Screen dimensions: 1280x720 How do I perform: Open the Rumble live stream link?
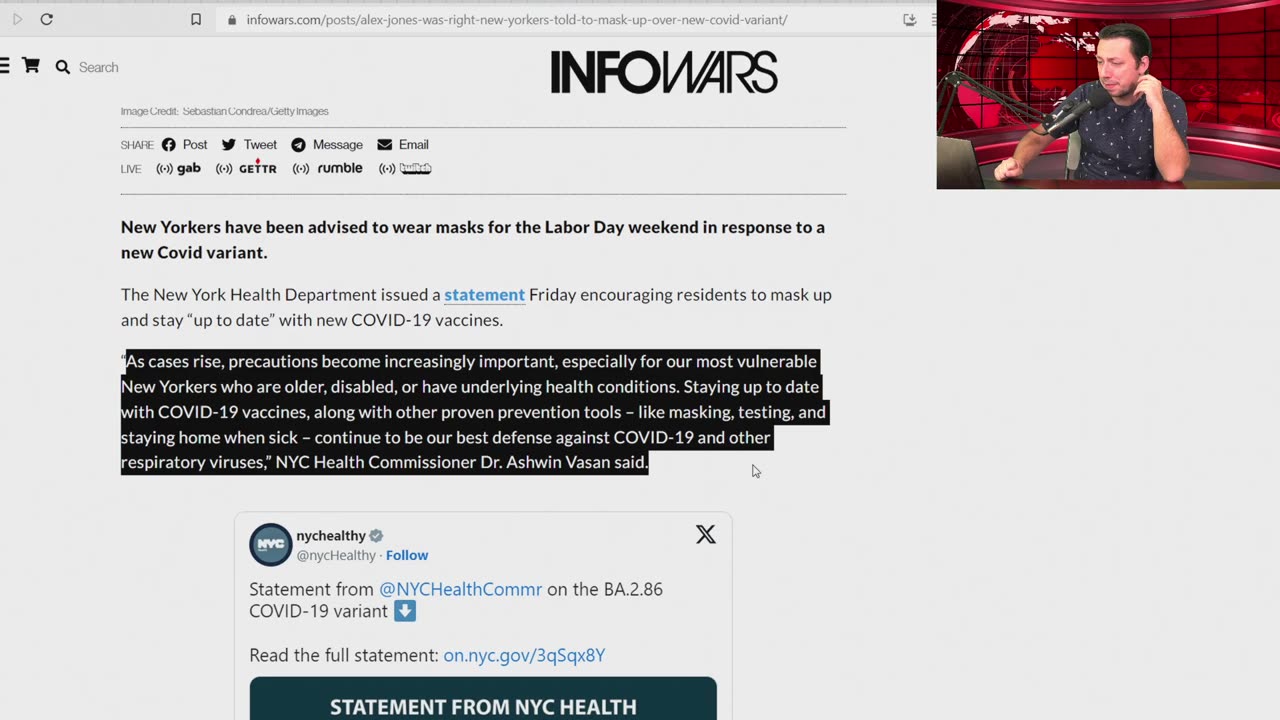(x=327, y=168)
